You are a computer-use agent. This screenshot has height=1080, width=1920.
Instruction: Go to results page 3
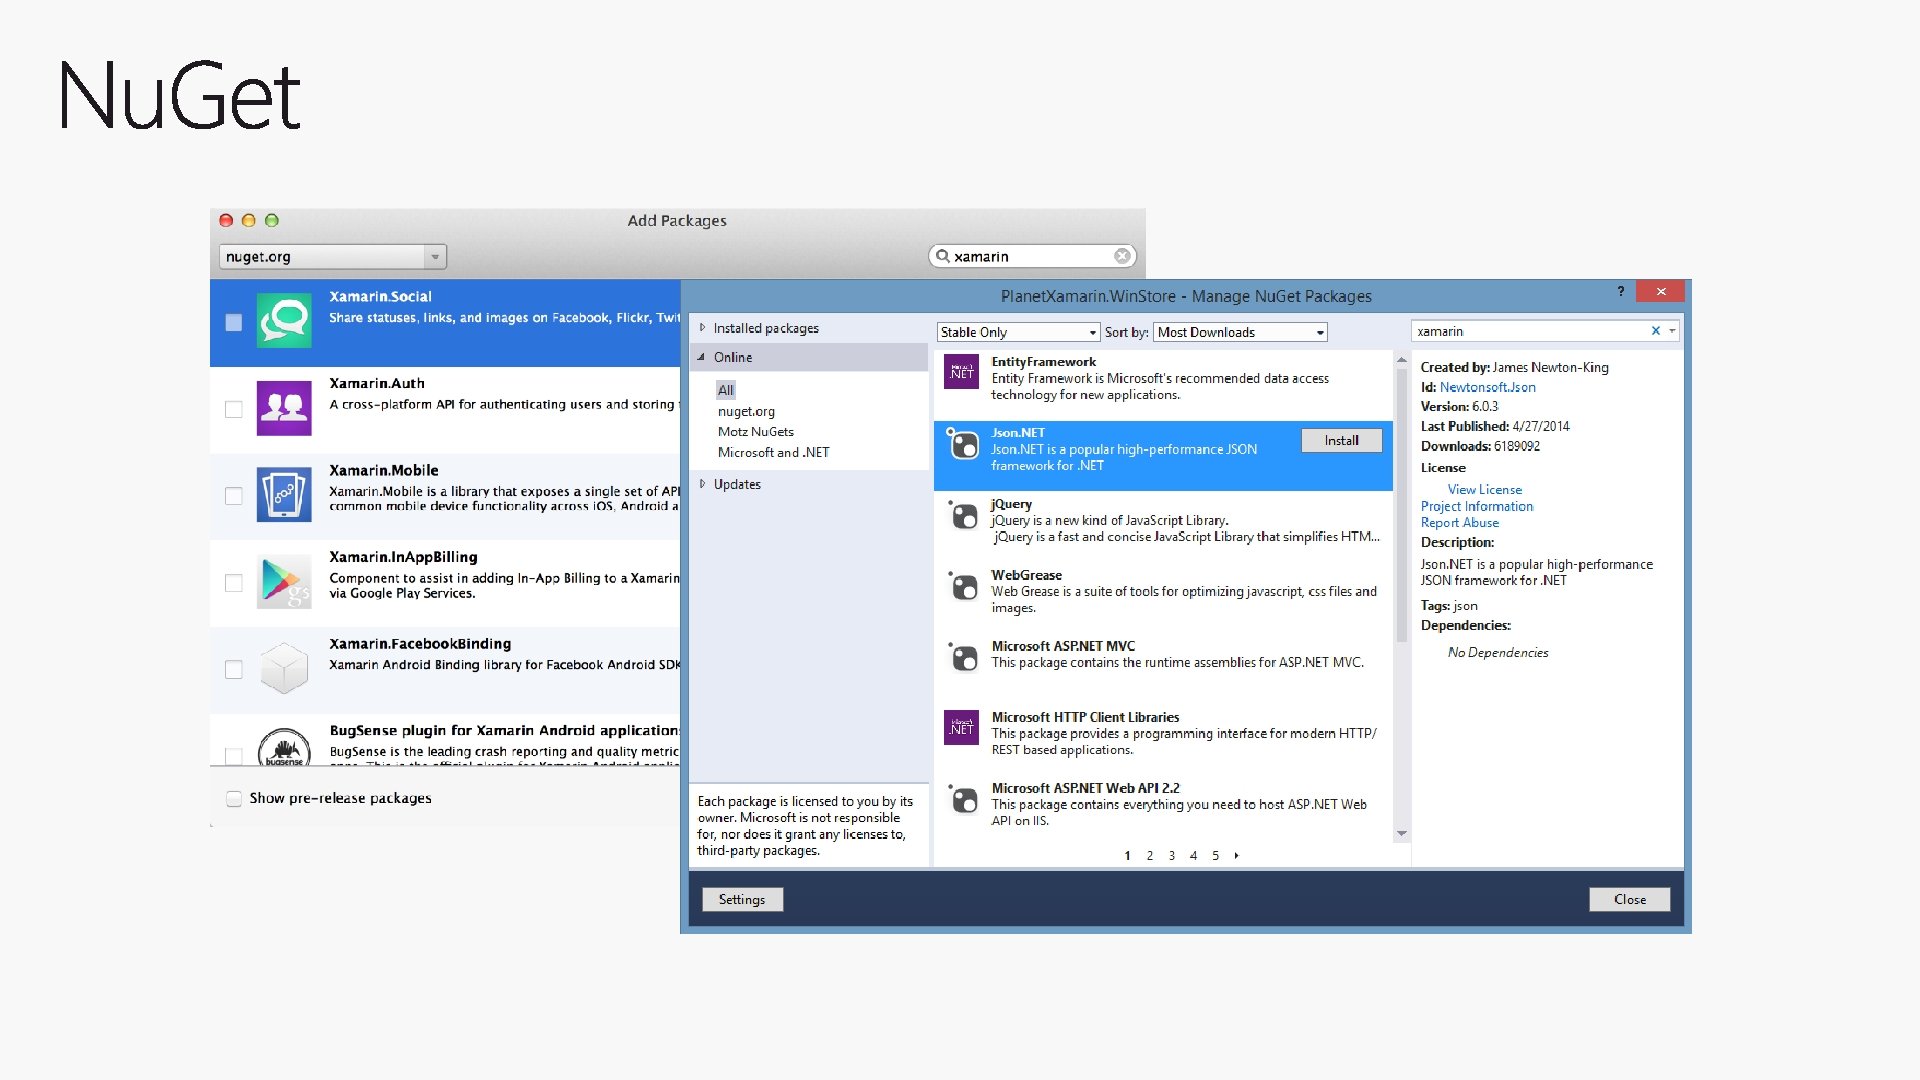(1172, 856)
